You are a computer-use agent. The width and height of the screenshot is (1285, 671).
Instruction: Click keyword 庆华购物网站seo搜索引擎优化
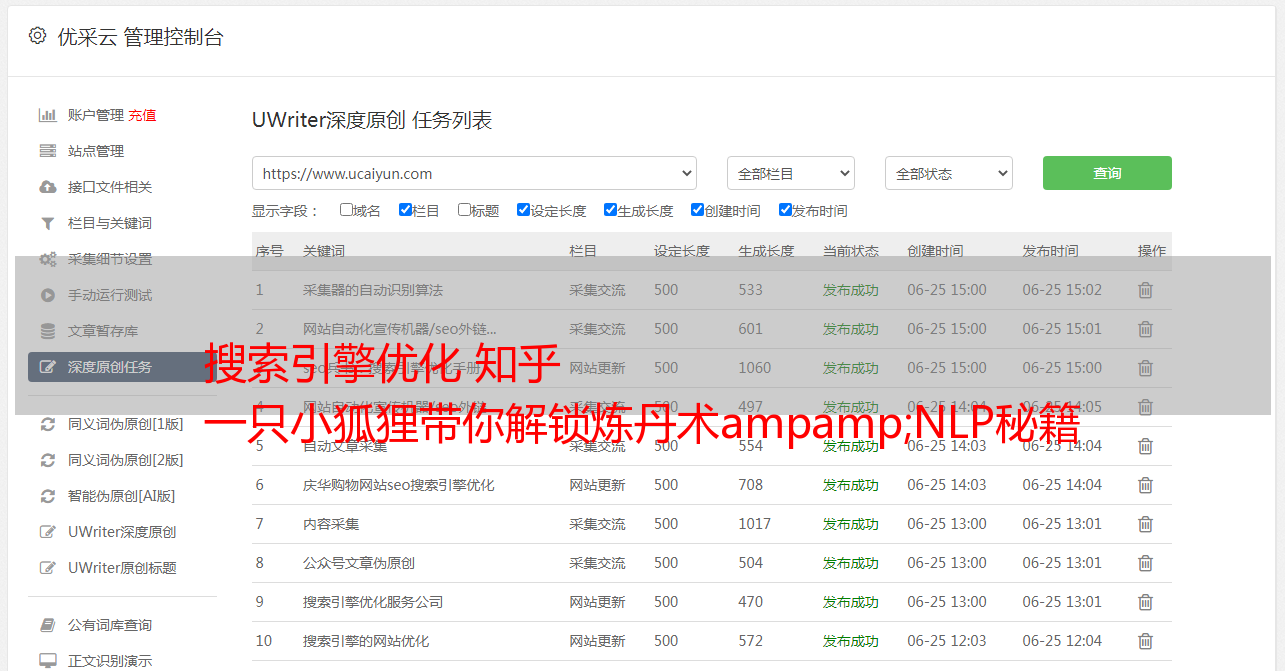pyautogui.click(x=399, y=485)
